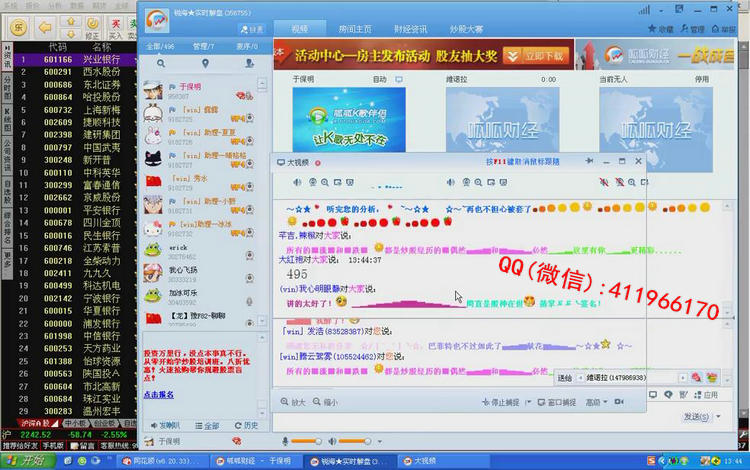Open the 财经资讯 tab
750x470 pixels.
click(x=410, y=29)
